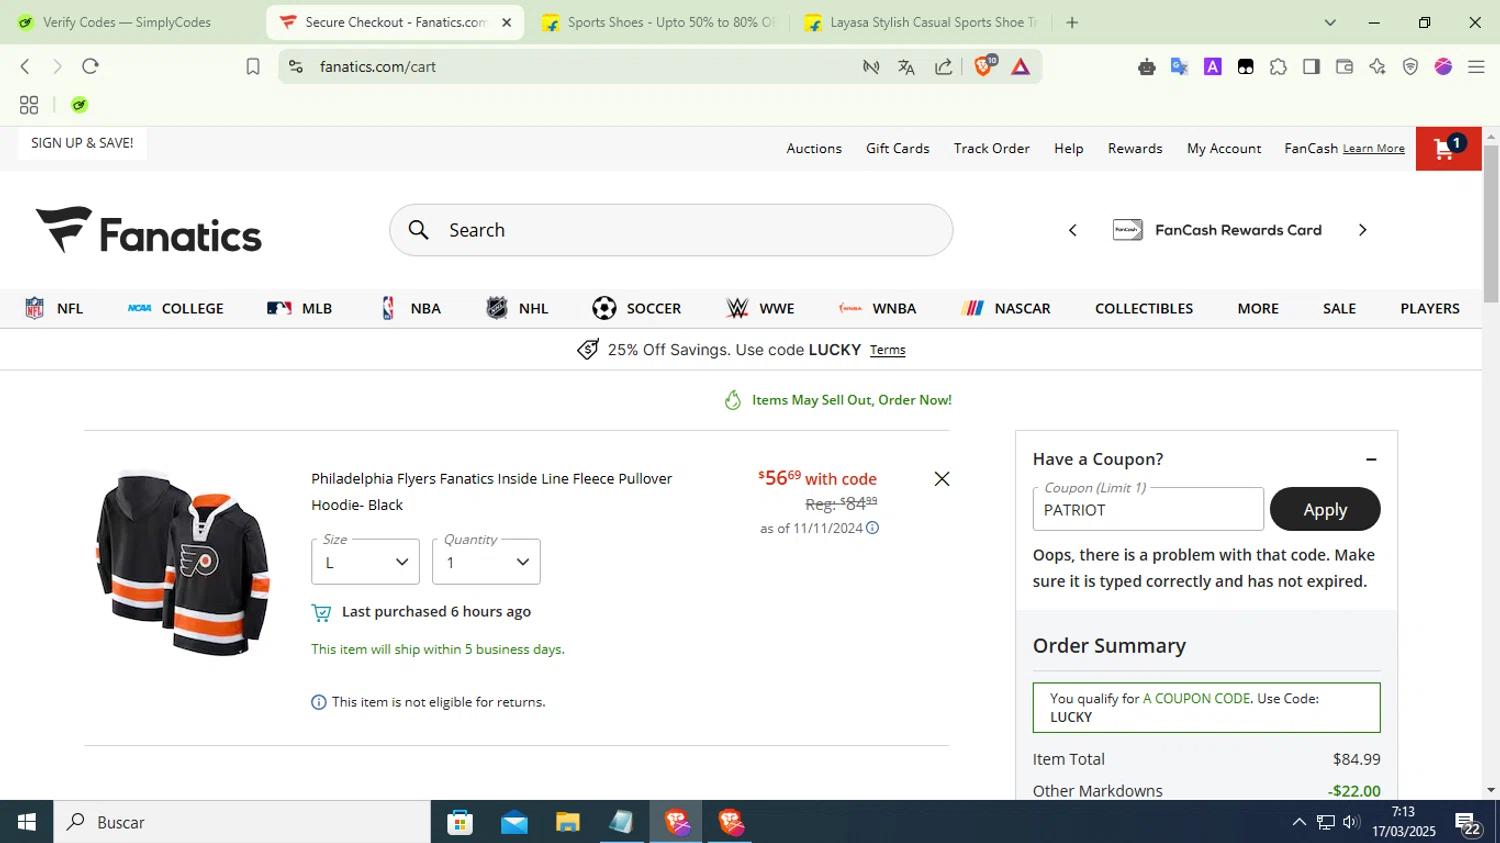Collapse the Have a Coupon section
Image resolution: width=1500 pixels, height=843 pixels.
click(x=1371, y=459)
